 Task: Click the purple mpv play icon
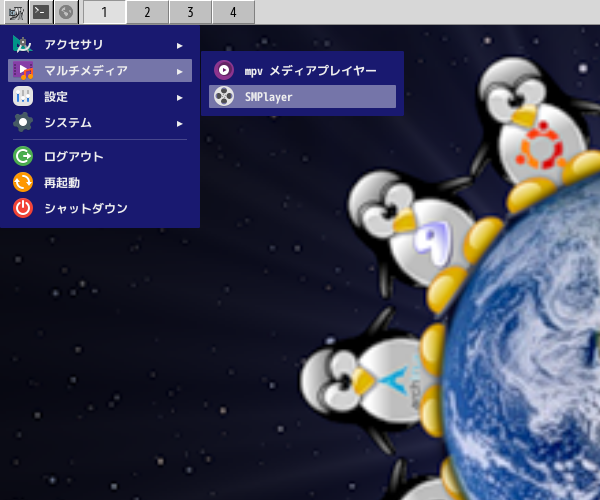pyautogui.click(x=224, y=70)
